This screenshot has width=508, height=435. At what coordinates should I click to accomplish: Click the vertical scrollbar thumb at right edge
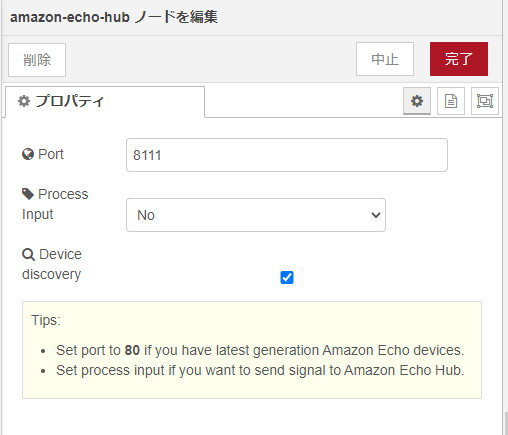point(506,423)
